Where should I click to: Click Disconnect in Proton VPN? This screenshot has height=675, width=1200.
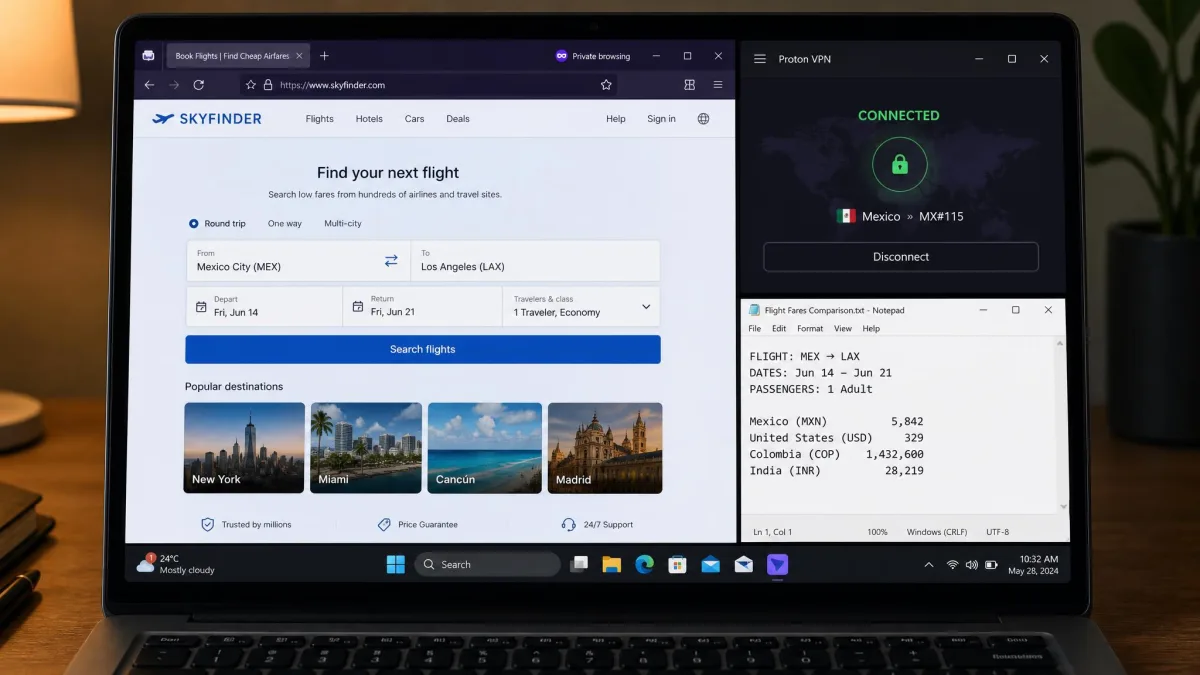(x=901, y=257)
